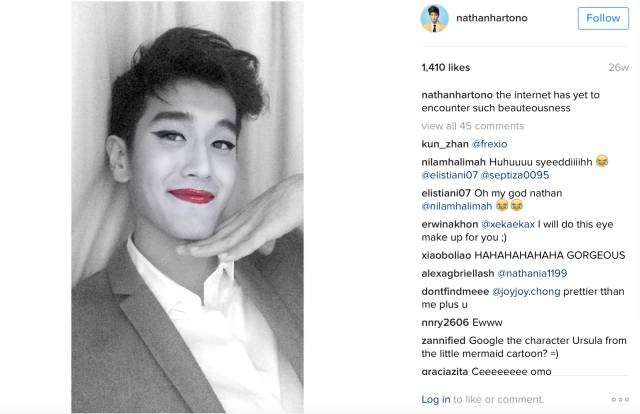640x414 pixels.
Task: Open the @xekaekax mention
Action: pyautogui.click(x=508, y=224)
